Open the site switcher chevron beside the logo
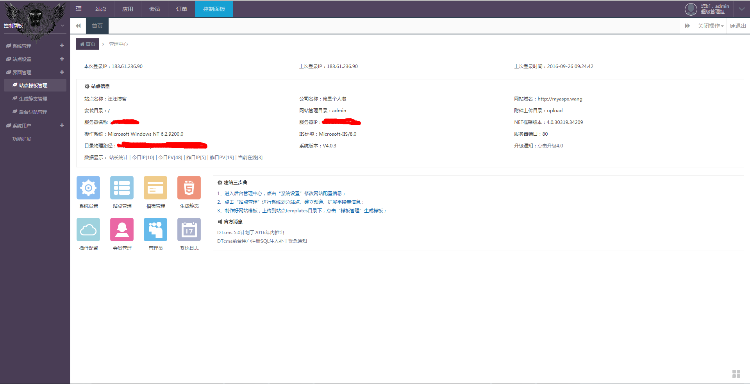 coord(63,26)
